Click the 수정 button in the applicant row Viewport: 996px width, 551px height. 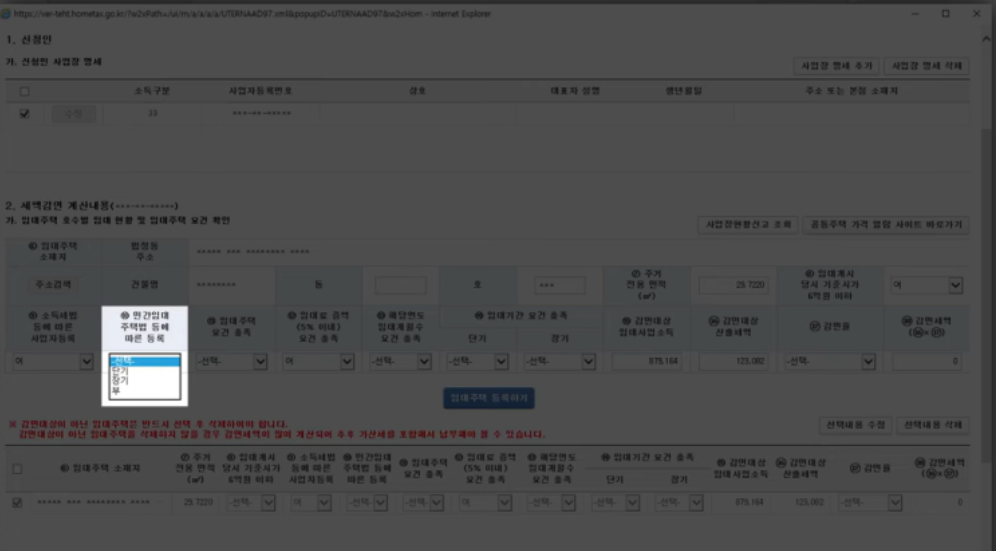(x=74, y=114)
